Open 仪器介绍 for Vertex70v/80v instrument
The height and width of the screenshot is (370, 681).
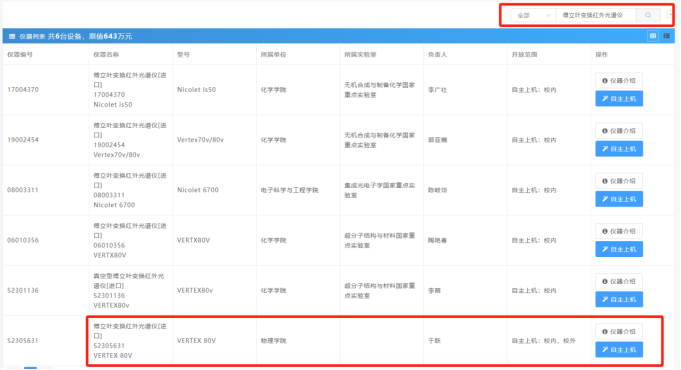click(619, 131)
